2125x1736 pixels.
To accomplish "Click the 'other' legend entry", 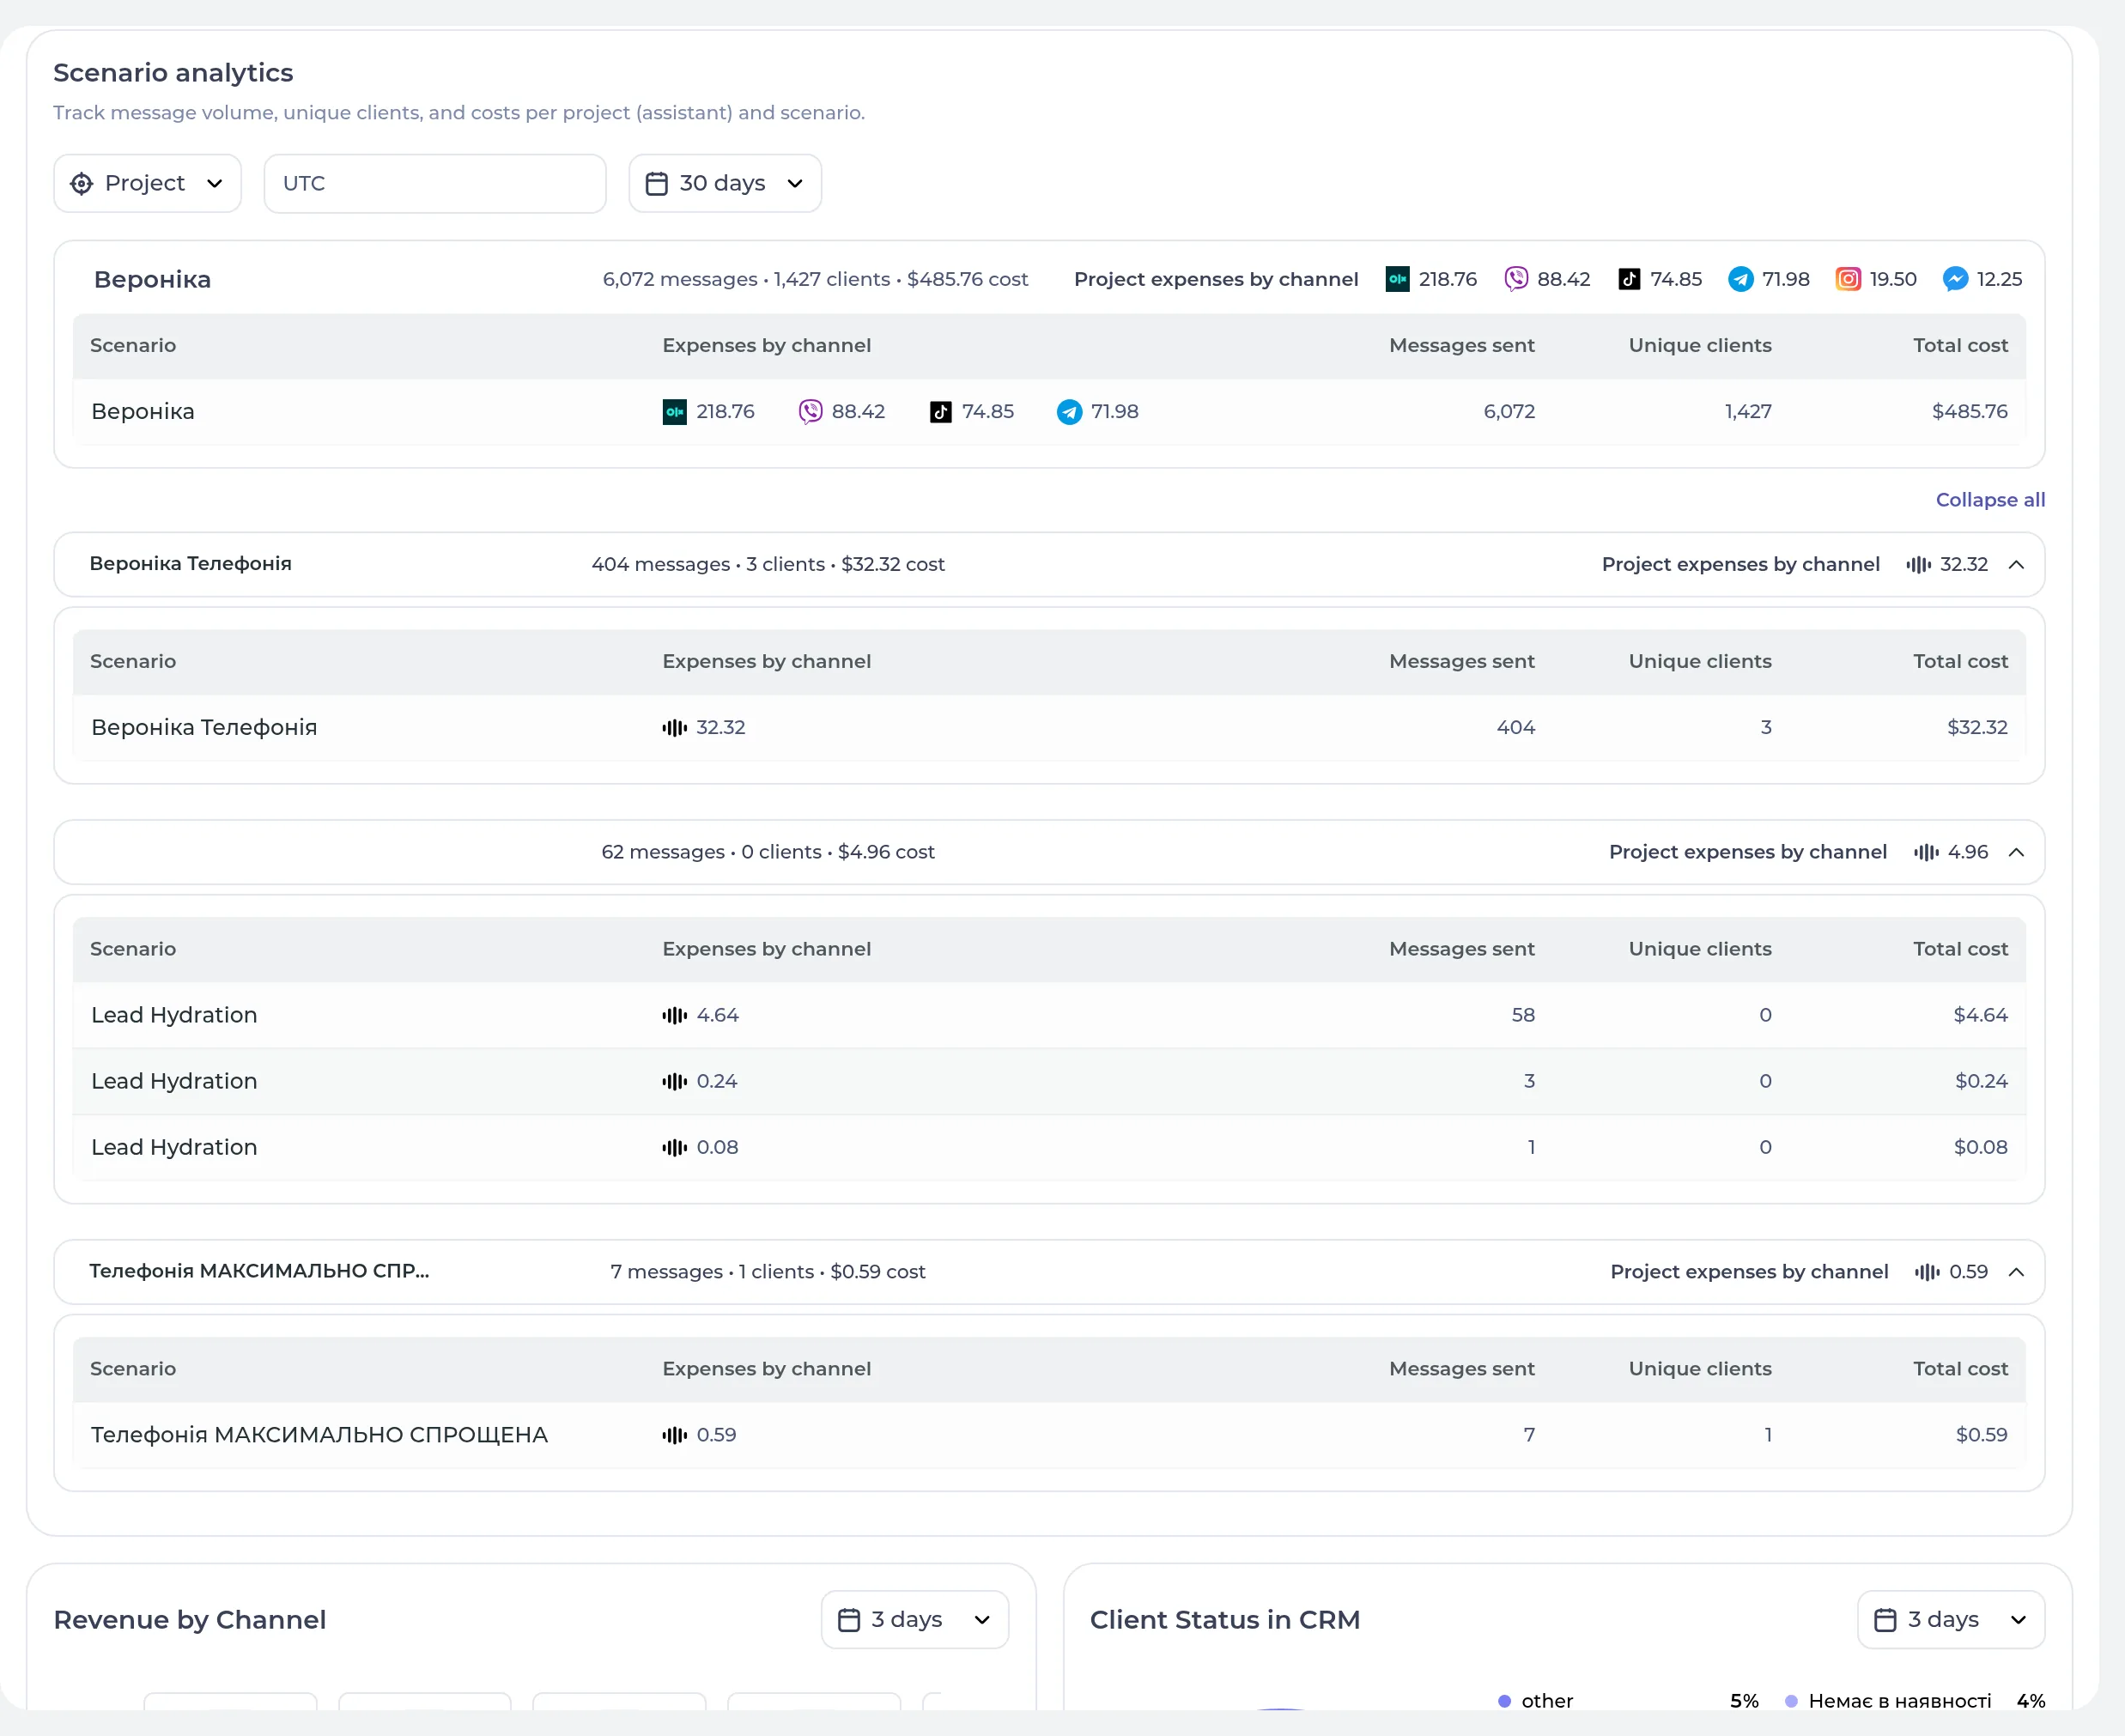I will [1537, 1701].
